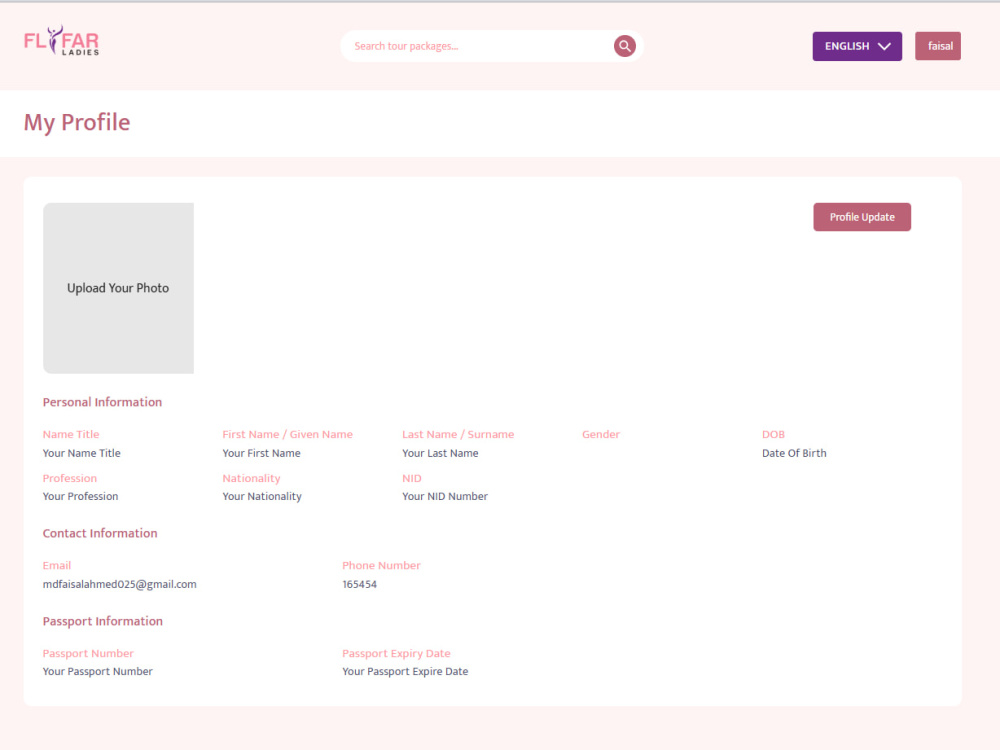1000x750 pixels.
Task: Select the Your Last Name value
Action: pos(440,453)
